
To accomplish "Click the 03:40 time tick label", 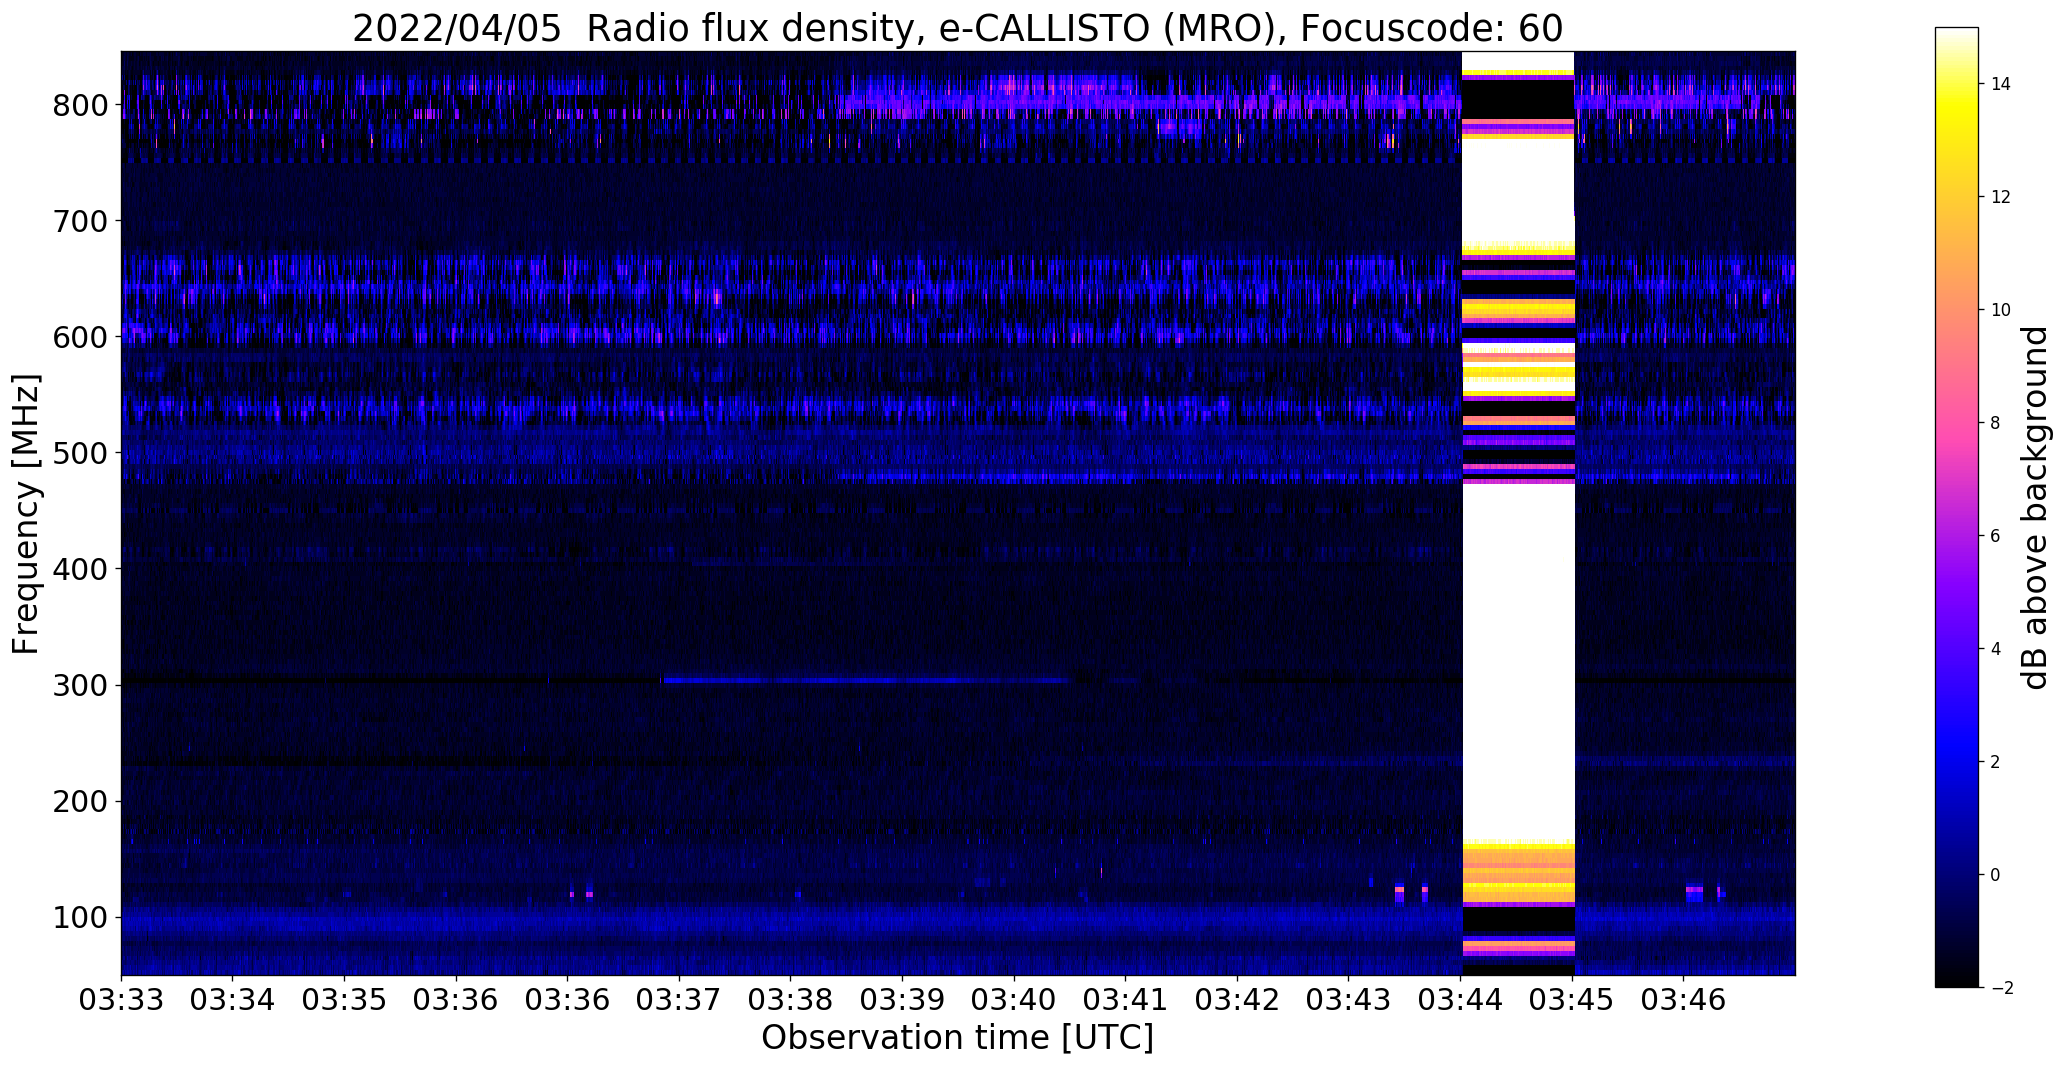I will pyautogui.click(x=1015, y=998).
